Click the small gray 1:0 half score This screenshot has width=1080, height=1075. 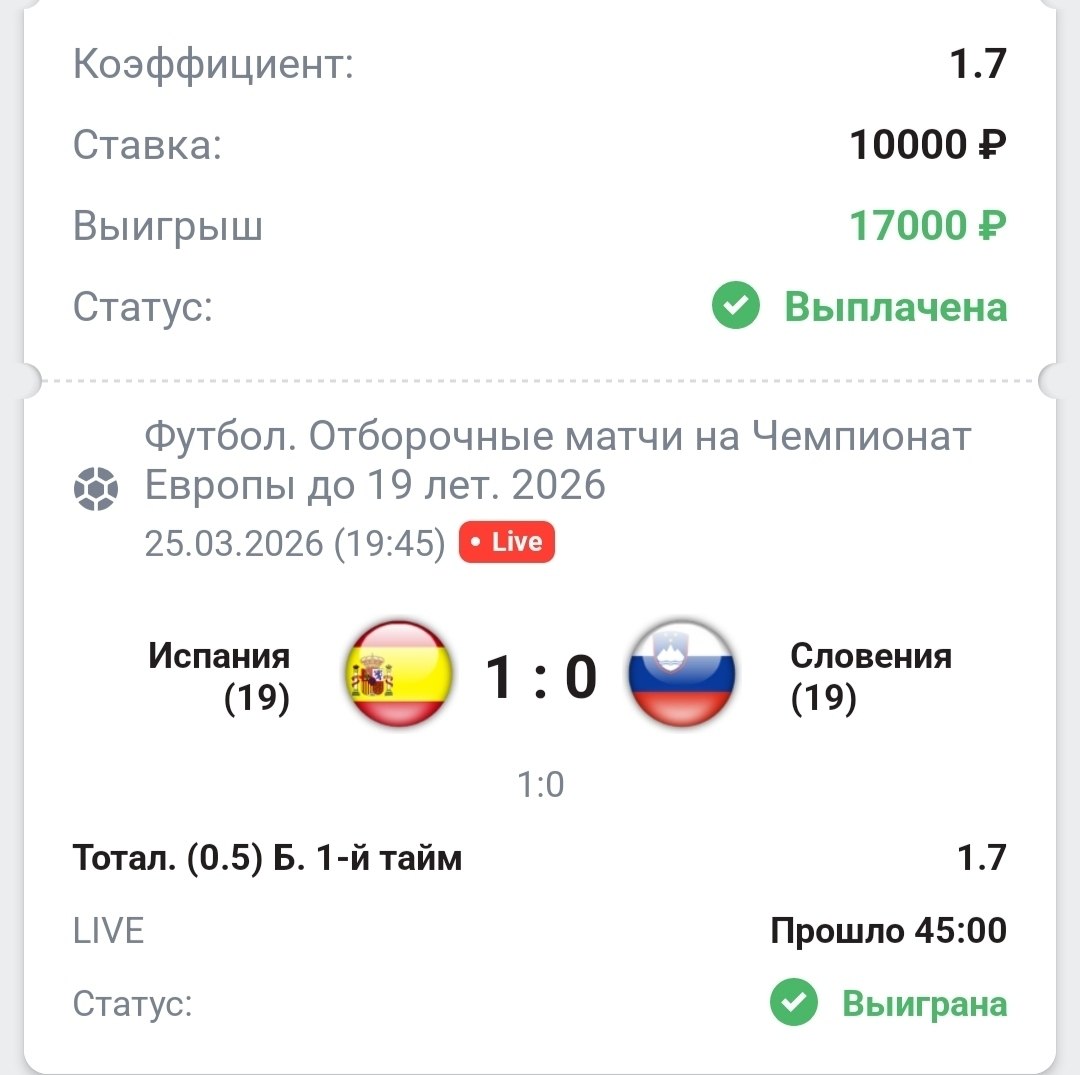[x=541, y=785]
